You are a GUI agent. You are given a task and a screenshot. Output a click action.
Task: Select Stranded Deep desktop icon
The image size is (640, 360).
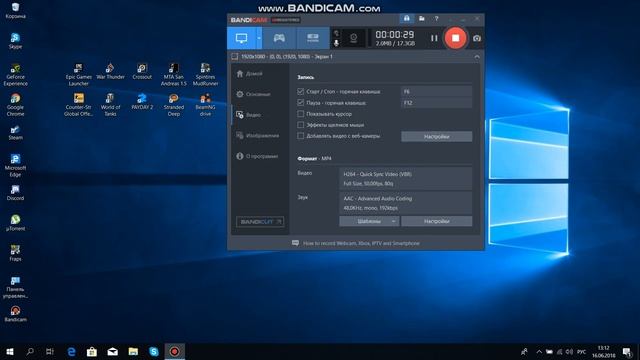coord(173,105)
